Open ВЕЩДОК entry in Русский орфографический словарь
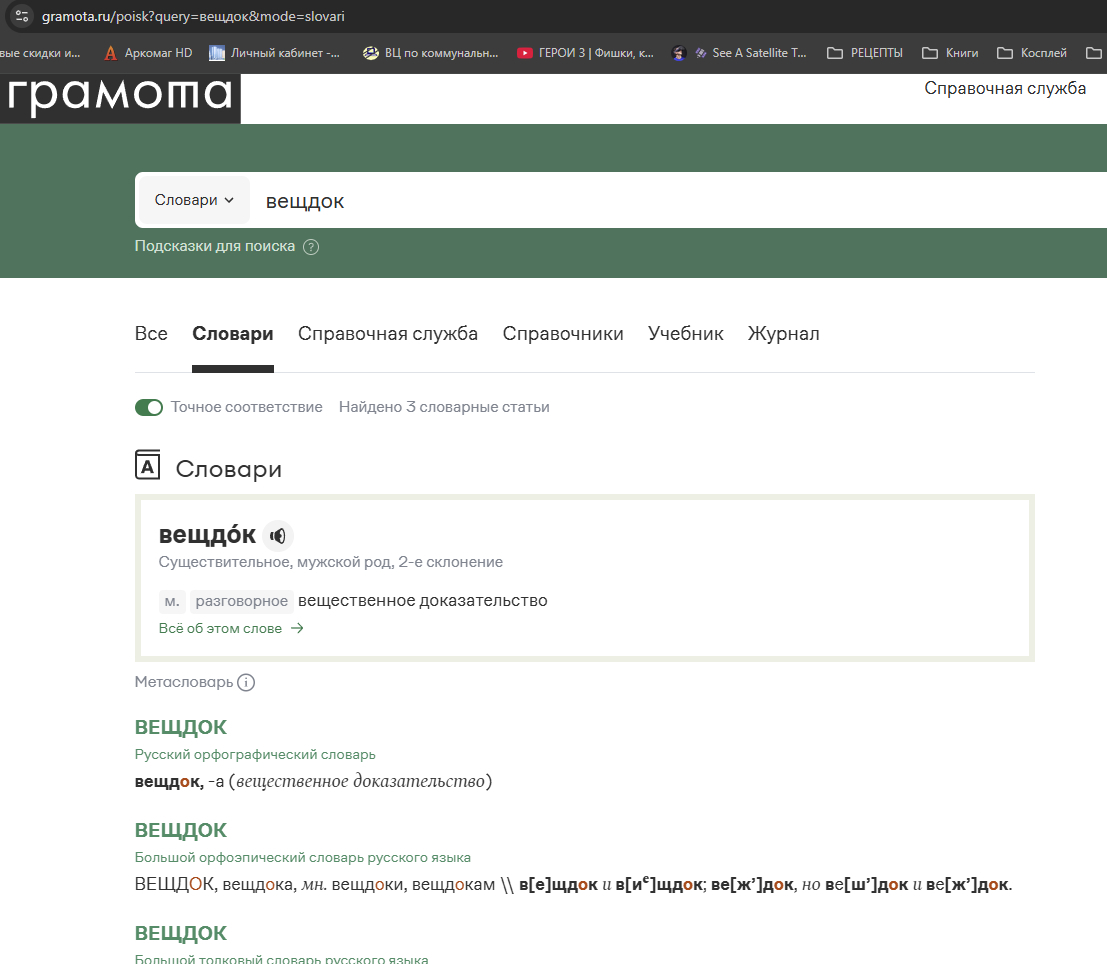The height and width of the screenshot is (964, 1107). (x=181, y=727)
